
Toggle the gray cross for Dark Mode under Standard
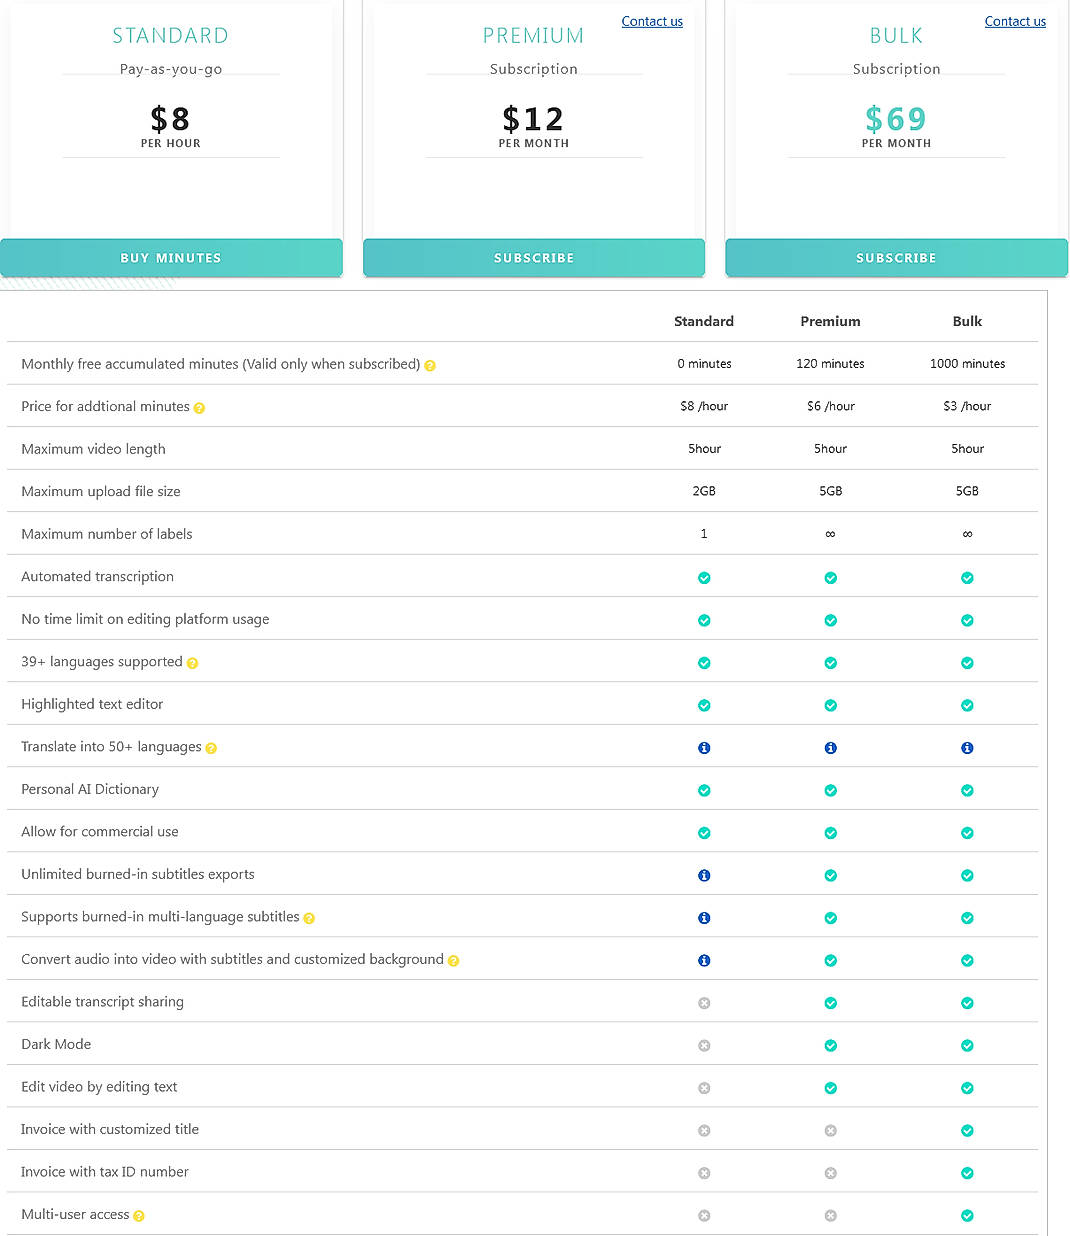point(704,1045)
